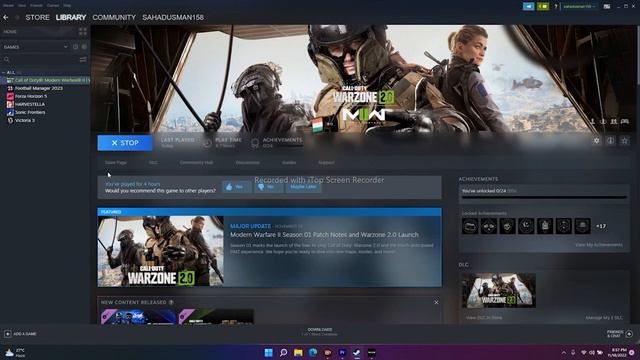
Task: Open taskbar Search icon
Action: [283, 353]
